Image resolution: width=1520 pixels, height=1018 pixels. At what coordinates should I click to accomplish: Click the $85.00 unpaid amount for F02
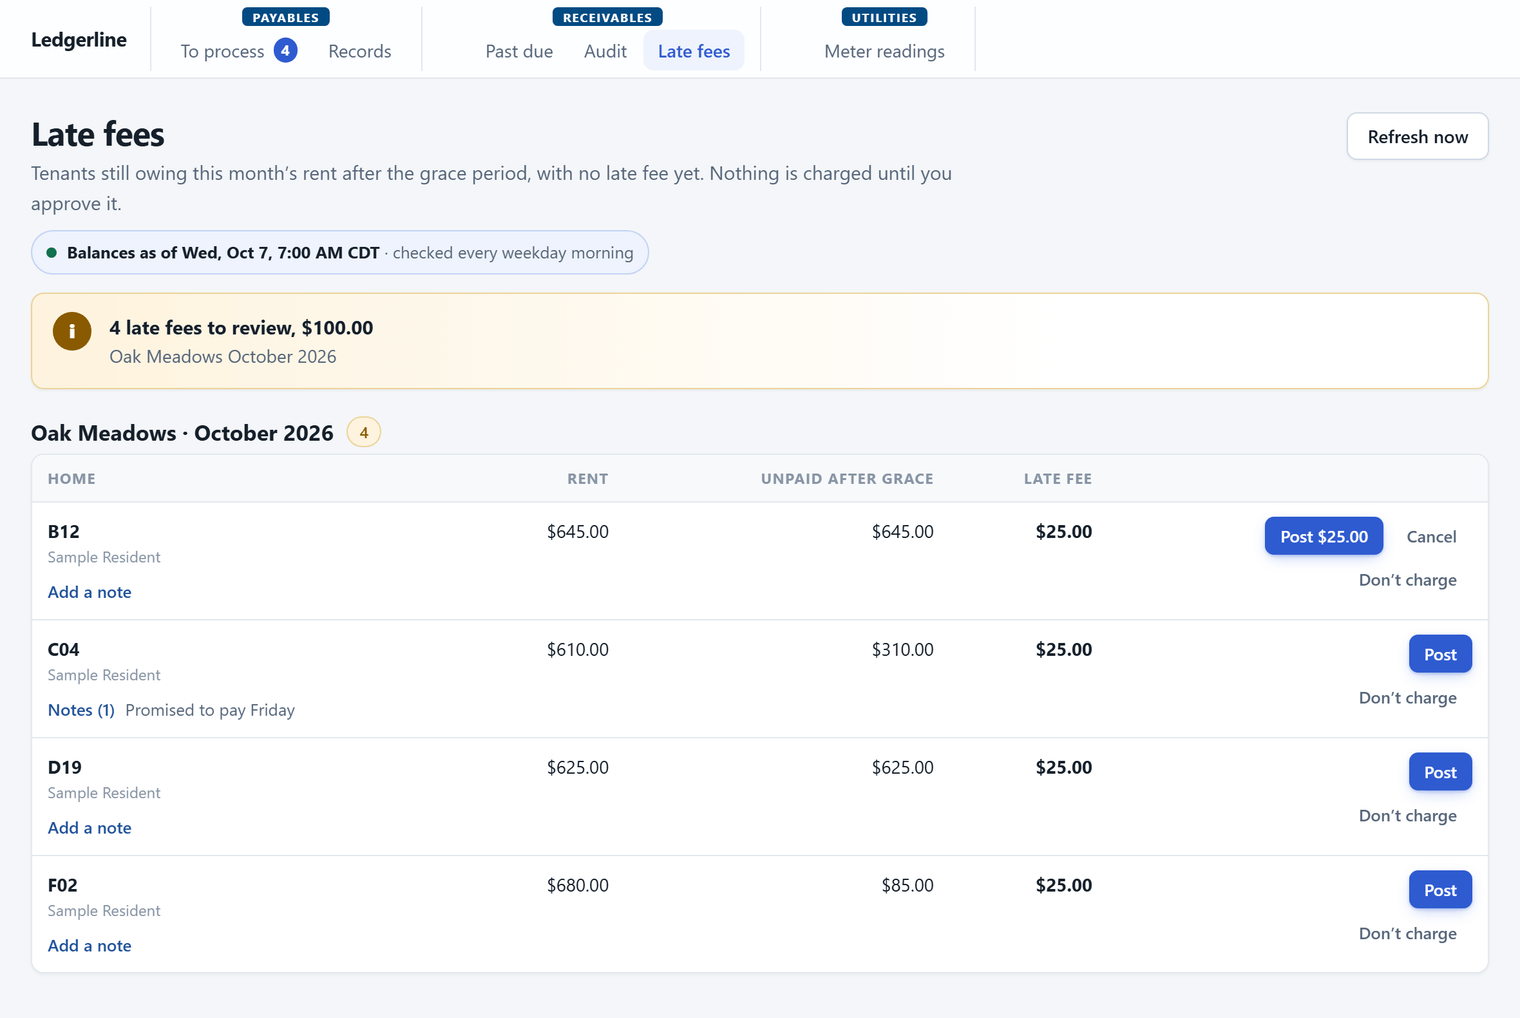coord(908,886)
